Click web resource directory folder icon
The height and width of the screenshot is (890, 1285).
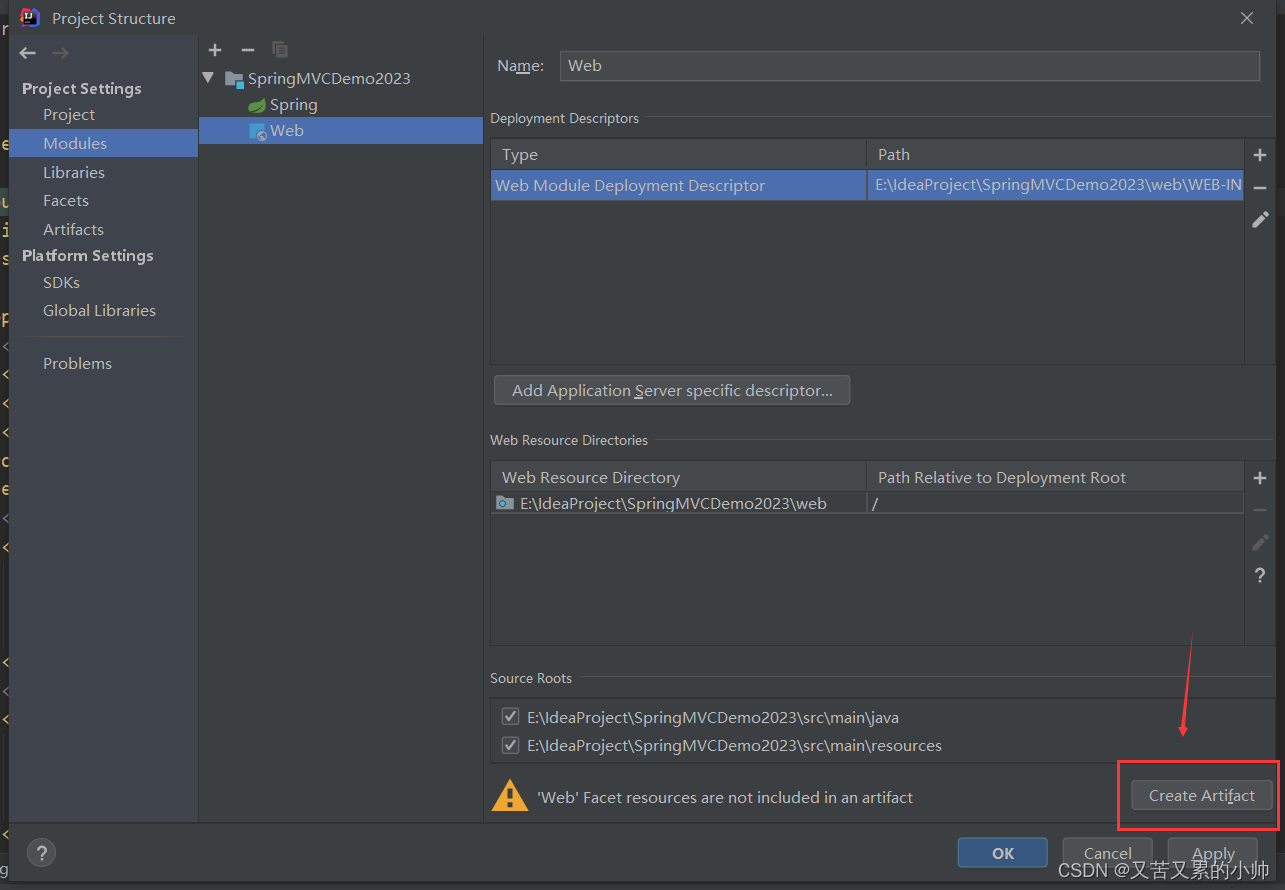506,503
